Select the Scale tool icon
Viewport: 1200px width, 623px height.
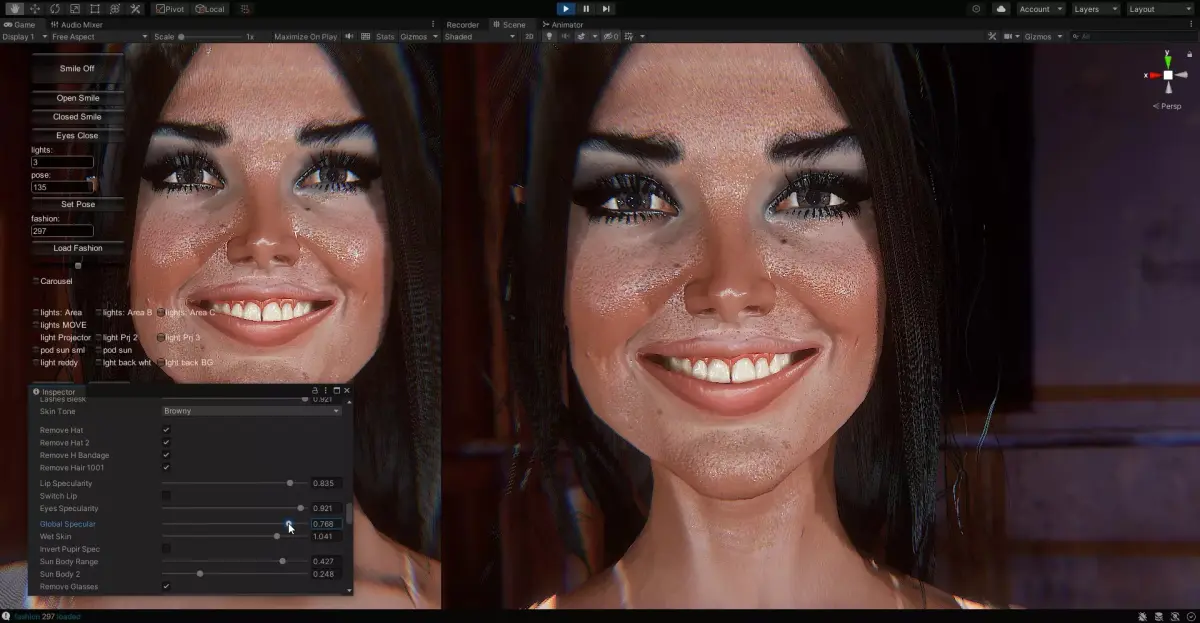click(74, 9)
